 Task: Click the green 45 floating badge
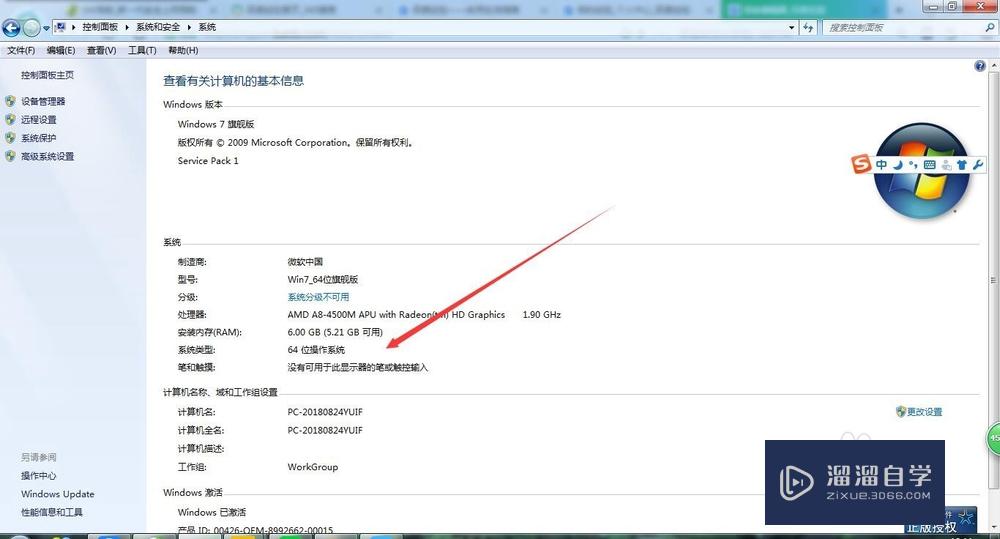coord(994,439)
